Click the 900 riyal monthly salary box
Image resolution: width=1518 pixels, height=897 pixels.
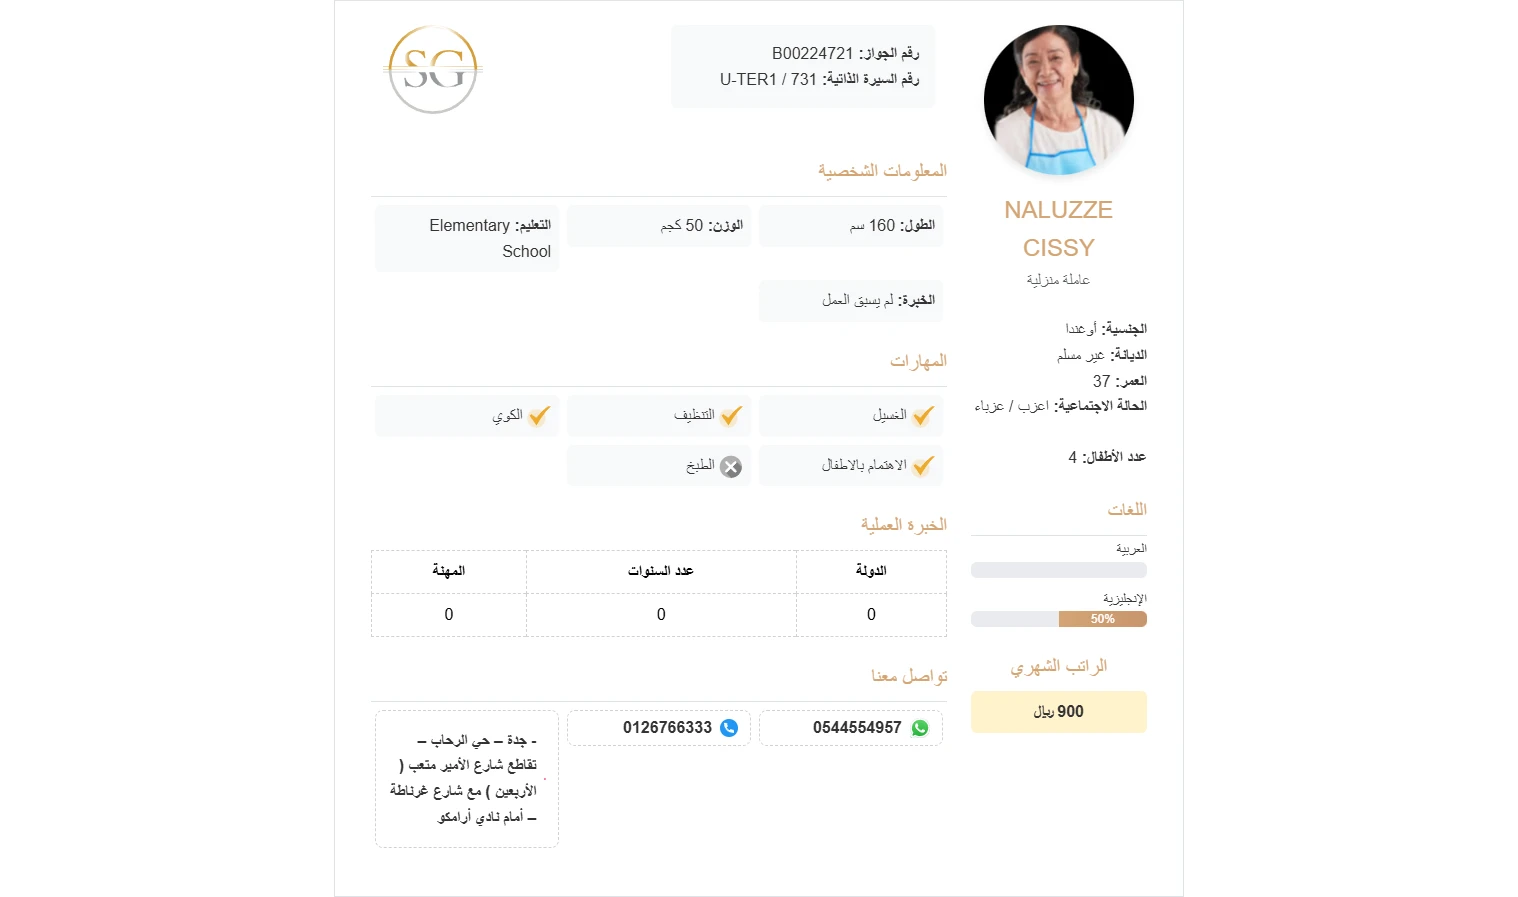pyautogui.click(x=1058, y=712)
